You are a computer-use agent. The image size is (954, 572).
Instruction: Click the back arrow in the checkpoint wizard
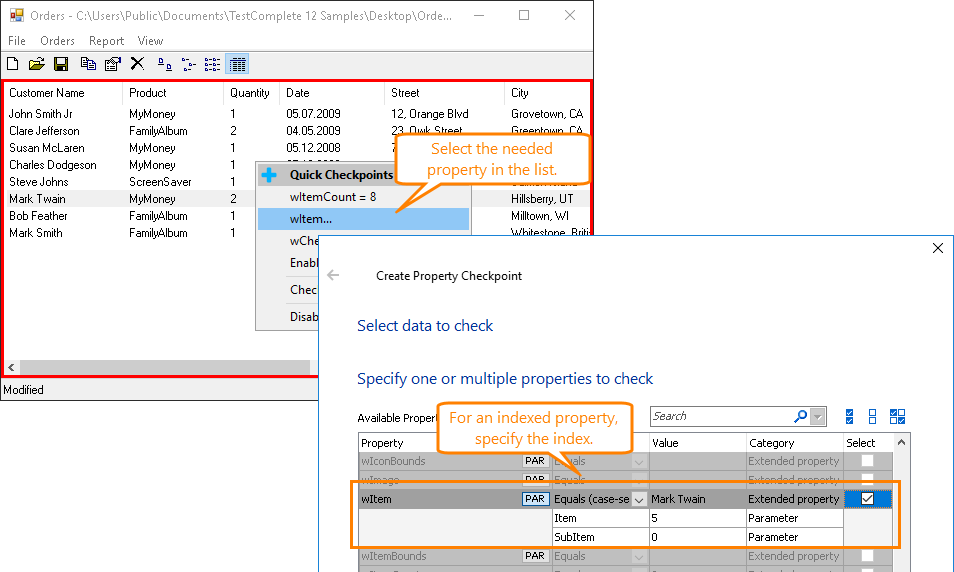click(x=333, y=276)
